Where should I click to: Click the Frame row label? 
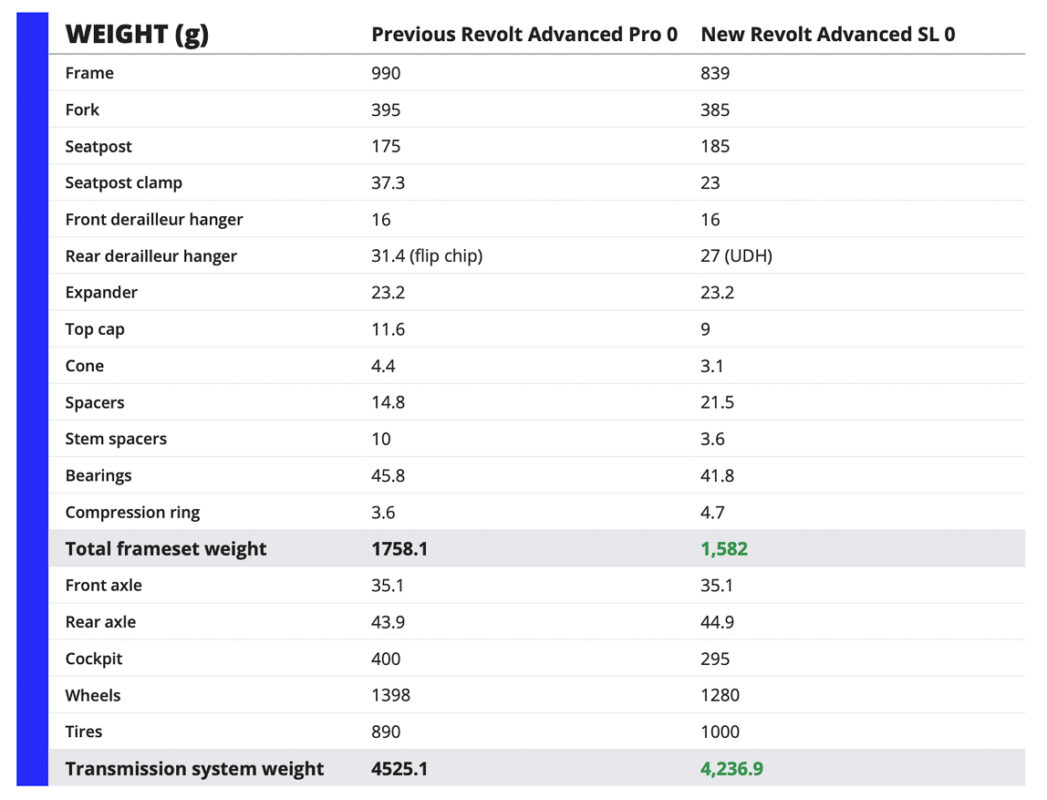click(x=89, y=73)
